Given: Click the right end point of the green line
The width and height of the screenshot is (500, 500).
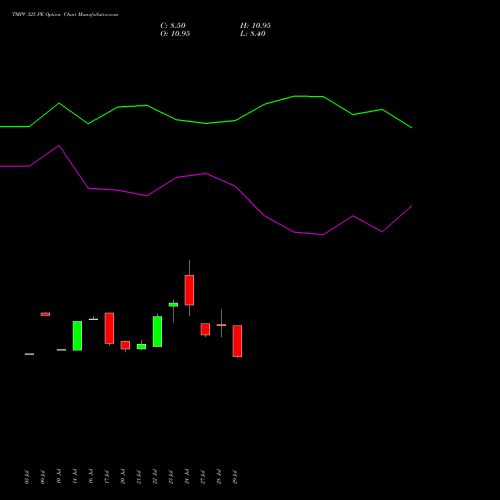Looking at the screenshot, I should click(412, 127).
